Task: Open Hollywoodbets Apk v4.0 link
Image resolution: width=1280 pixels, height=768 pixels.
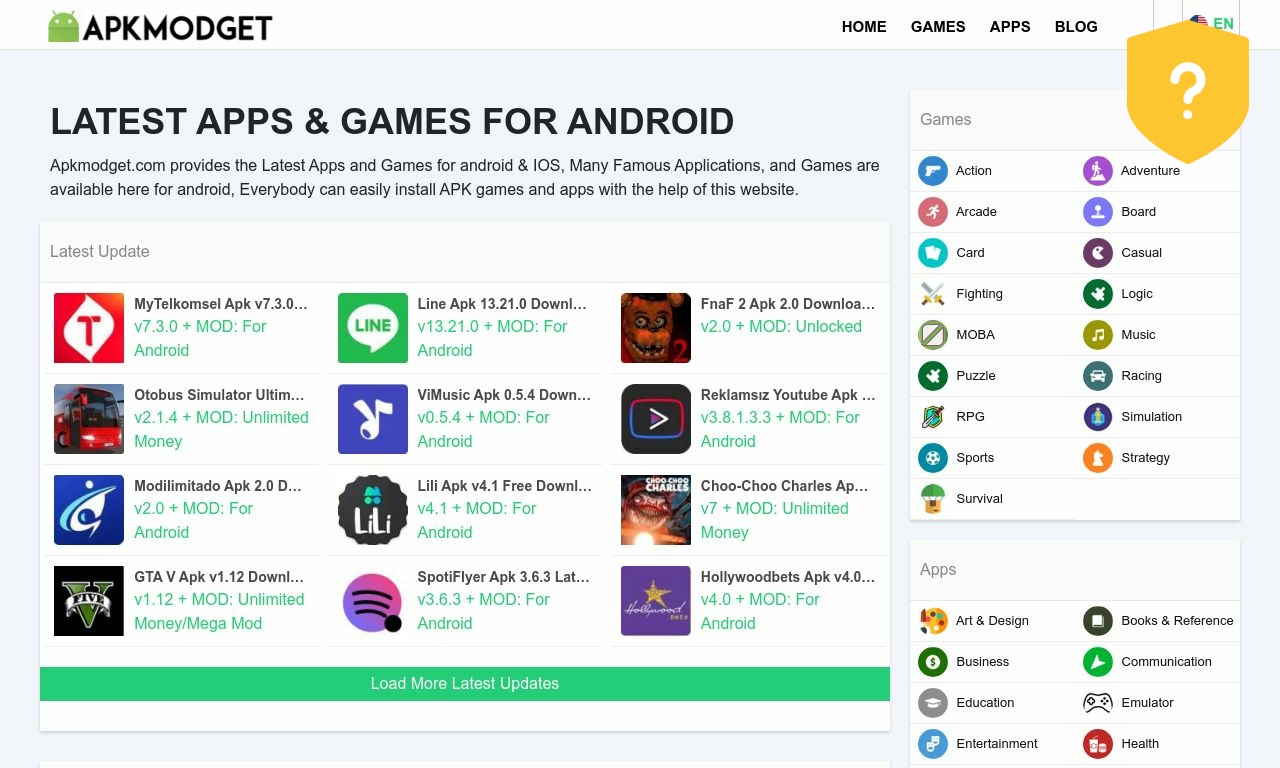Action: 788,577
